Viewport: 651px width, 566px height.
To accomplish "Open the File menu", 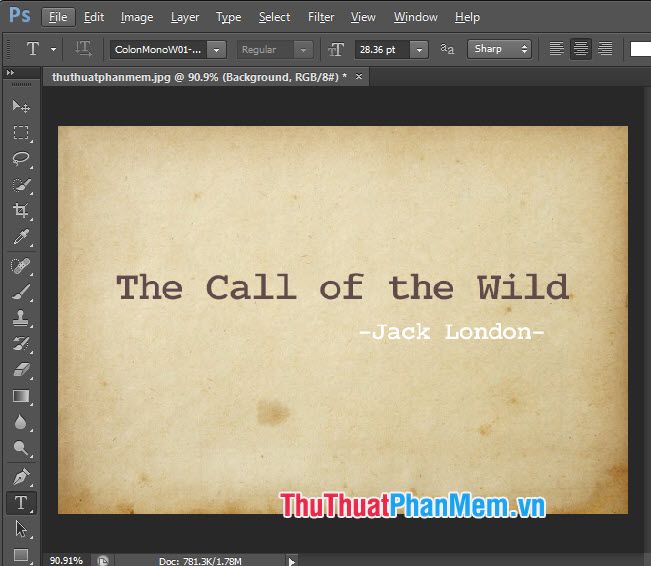I will pos(58,17).
